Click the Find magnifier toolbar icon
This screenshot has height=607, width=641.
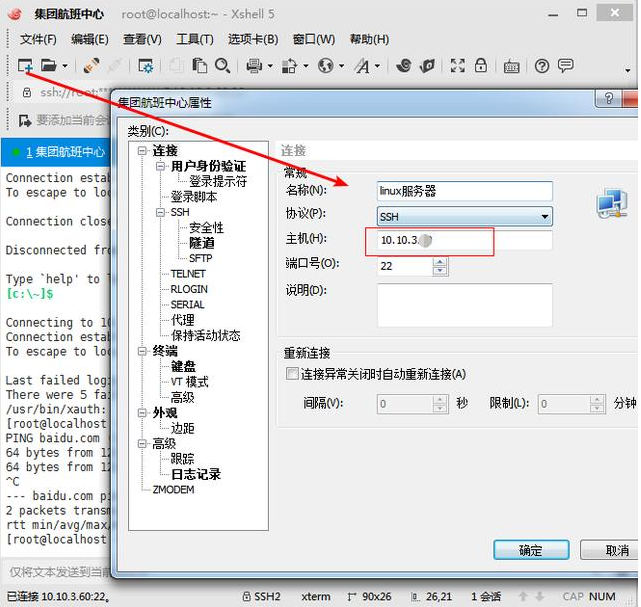coord(223,66)
